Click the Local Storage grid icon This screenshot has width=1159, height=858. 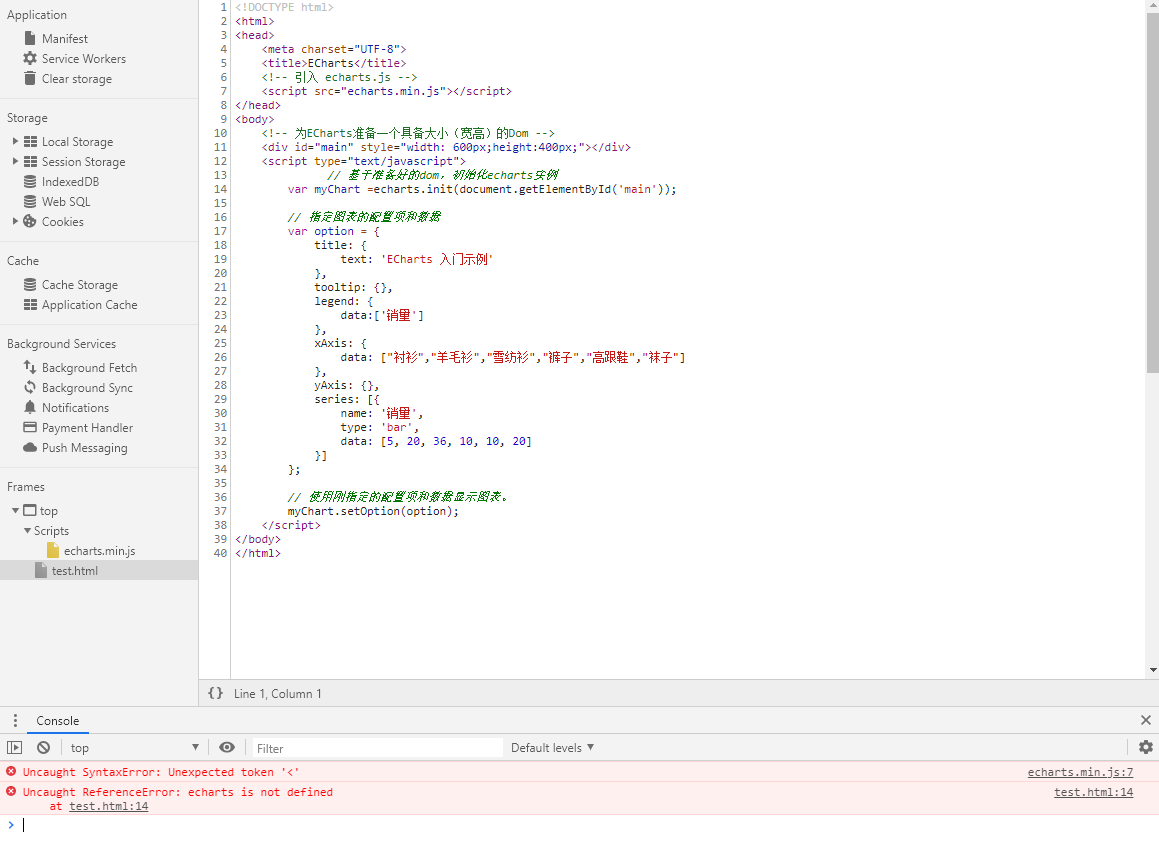click(30, 141)
